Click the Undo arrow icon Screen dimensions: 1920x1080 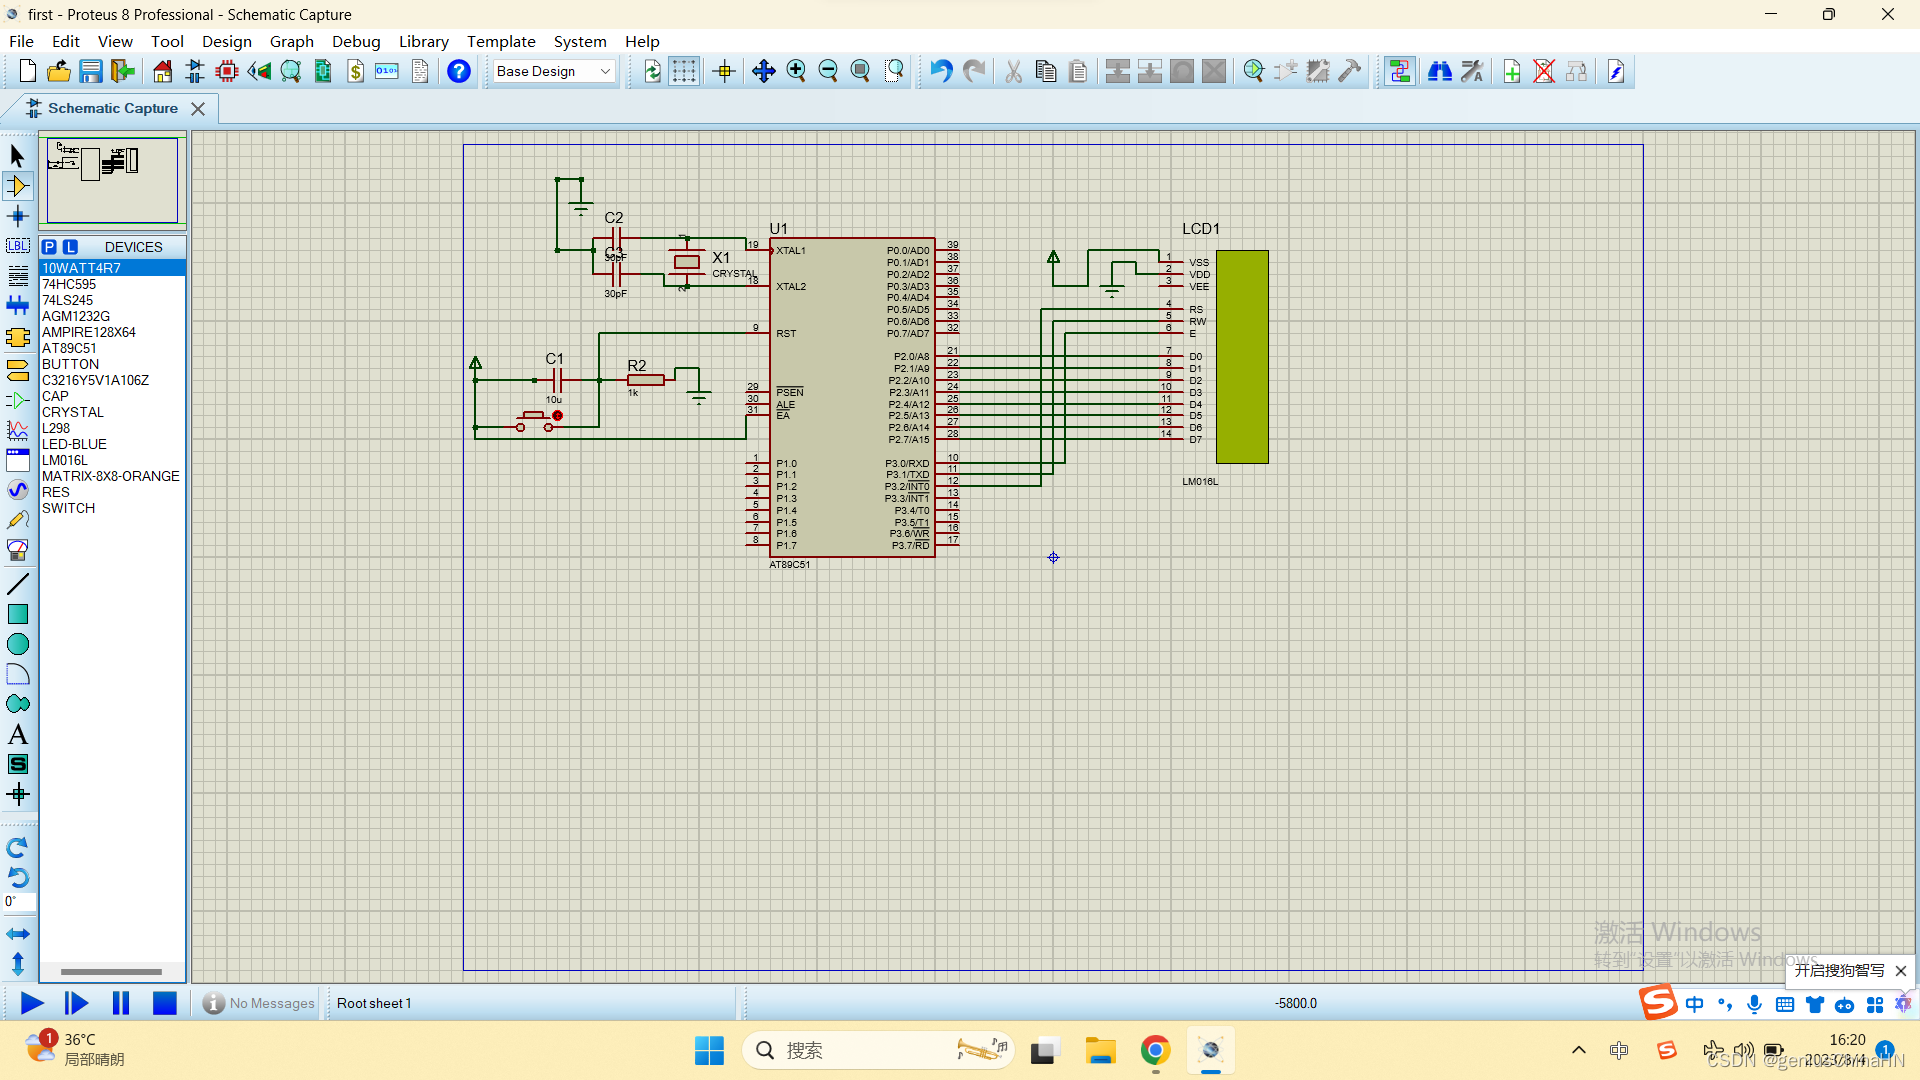coord(941,71)
